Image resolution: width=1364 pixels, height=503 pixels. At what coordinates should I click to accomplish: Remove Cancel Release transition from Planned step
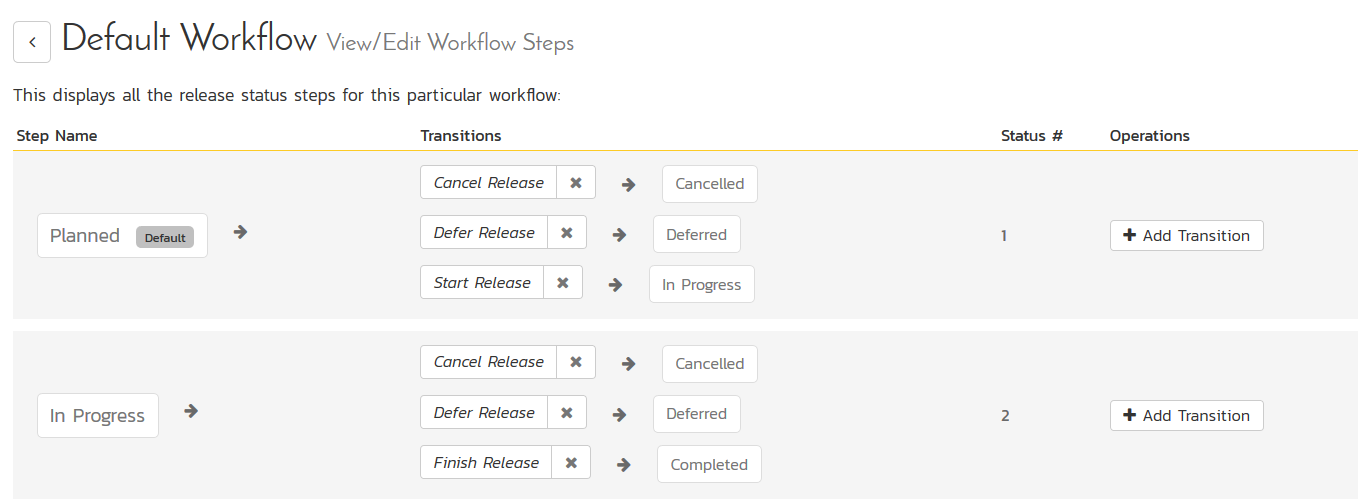(x=576, y=183)
